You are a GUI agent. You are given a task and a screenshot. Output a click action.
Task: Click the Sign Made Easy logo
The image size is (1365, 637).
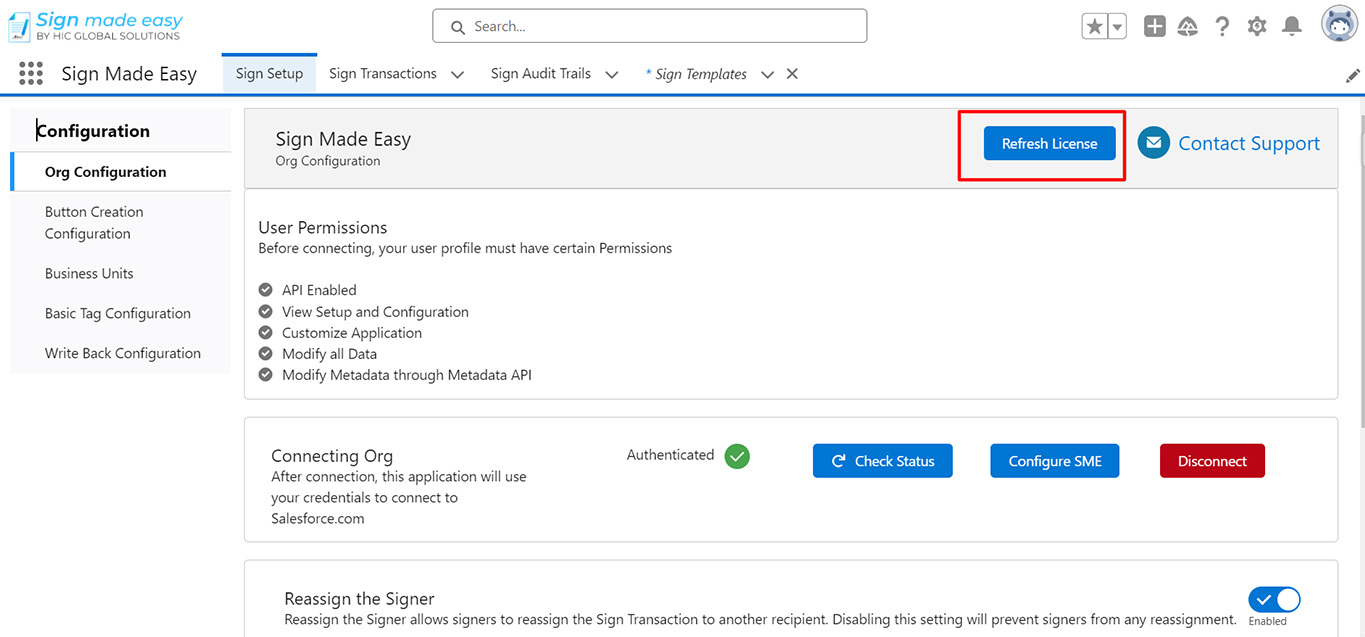tap(95, 26)
